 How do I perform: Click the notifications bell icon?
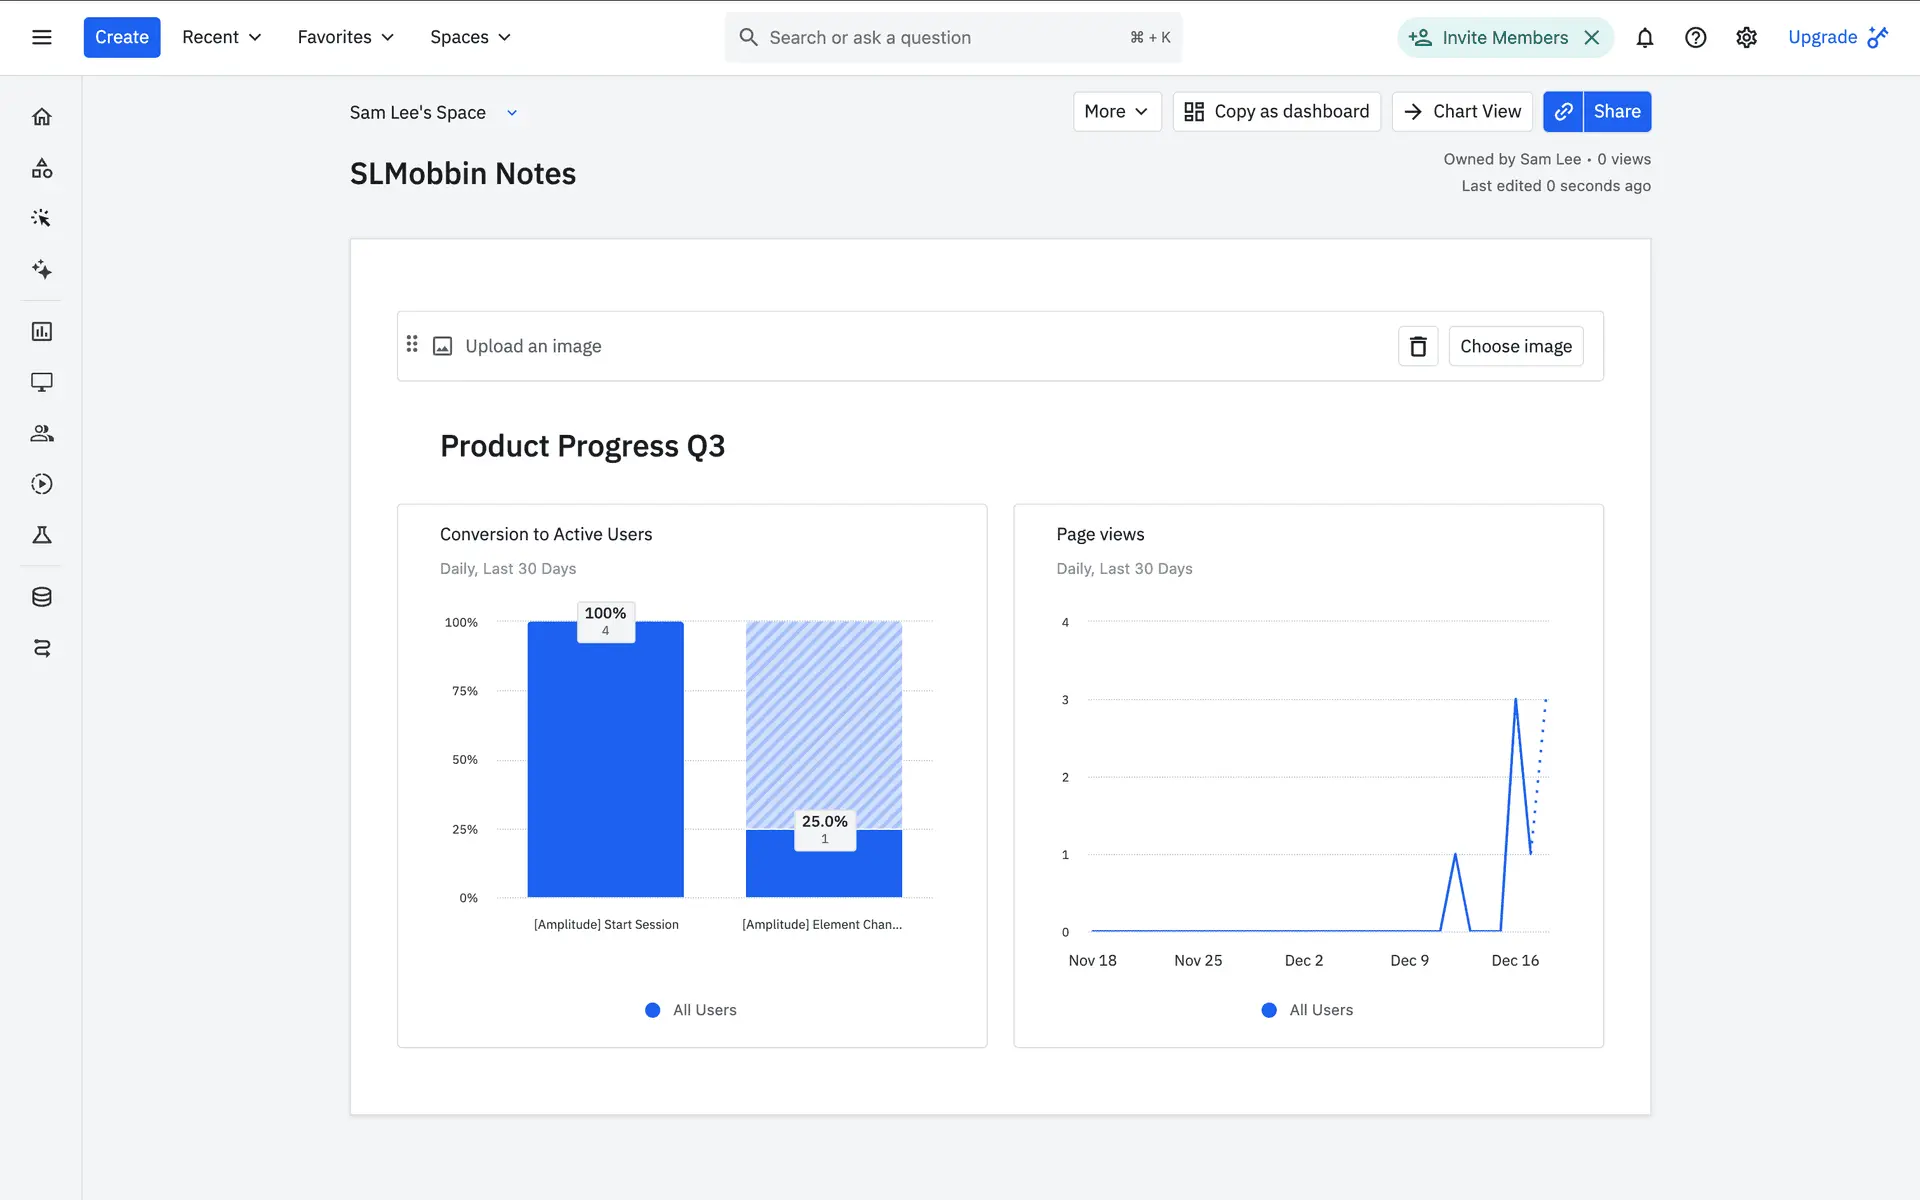pos(1644,38)
